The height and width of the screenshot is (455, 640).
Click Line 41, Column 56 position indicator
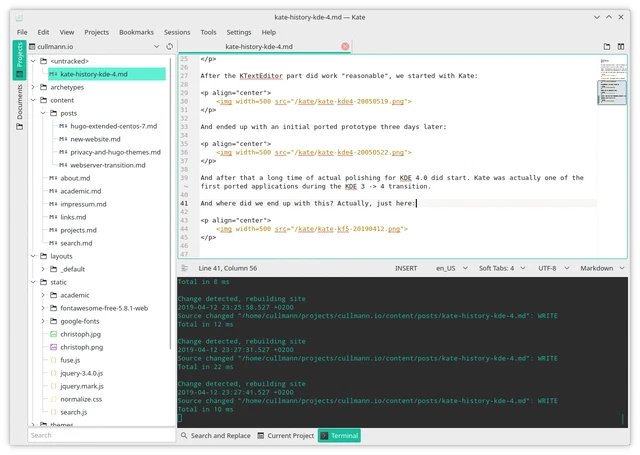[228, 268]
